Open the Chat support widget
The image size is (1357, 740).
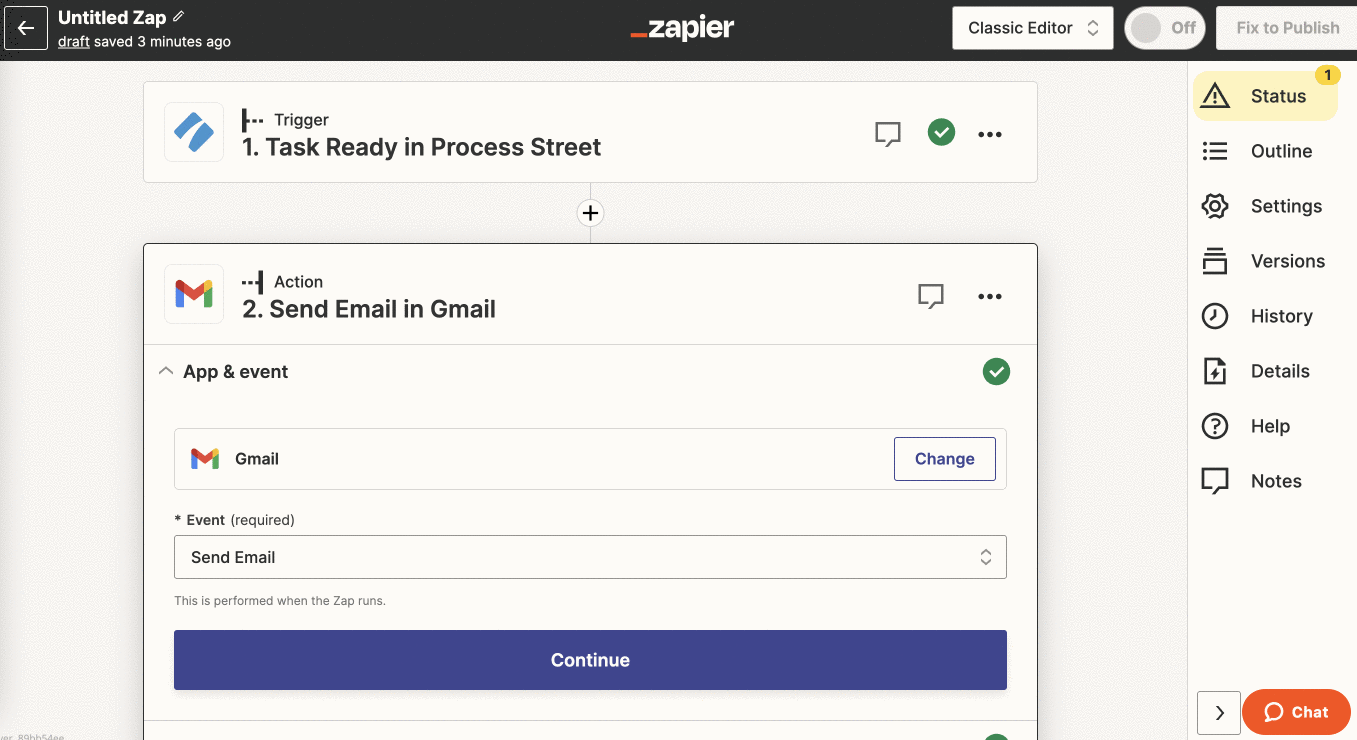point(1296,712)
